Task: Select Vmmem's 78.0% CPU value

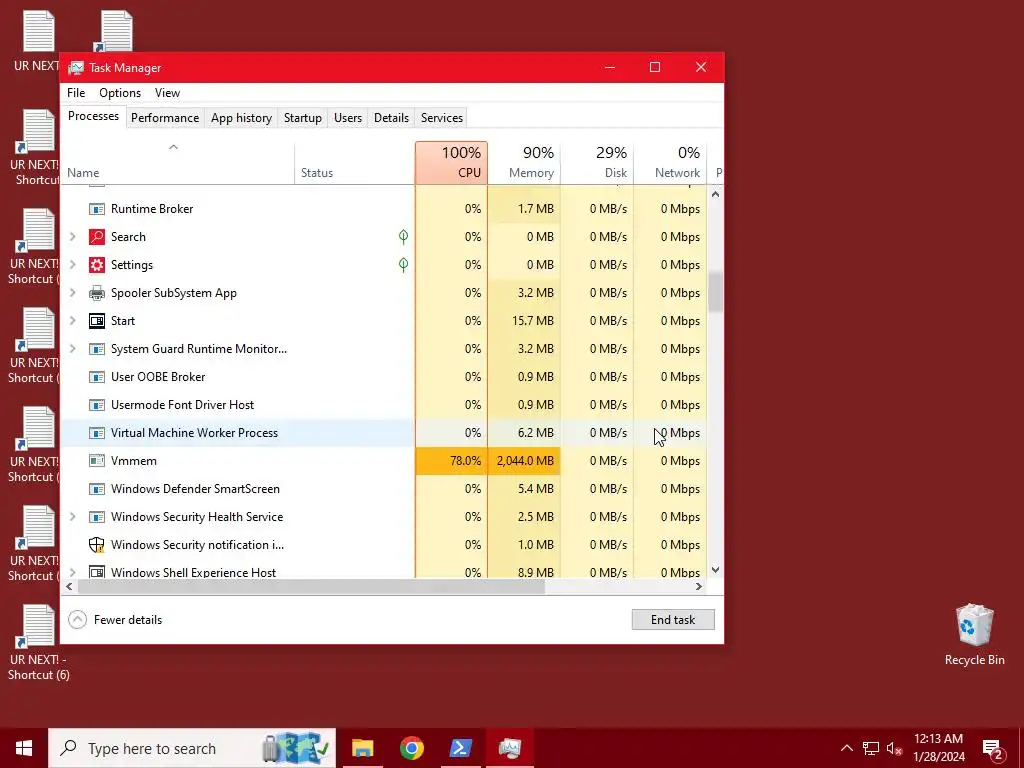Action: (451, 461)
